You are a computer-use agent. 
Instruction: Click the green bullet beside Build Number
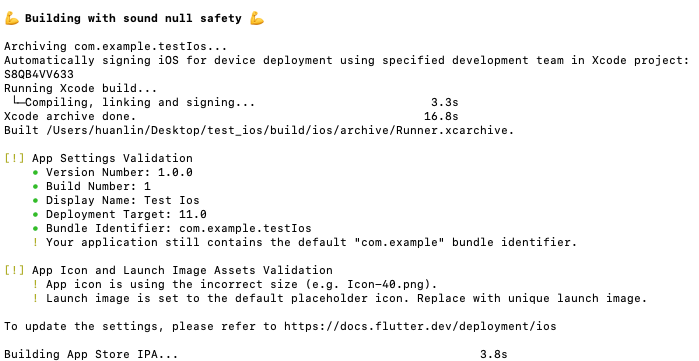click(x=36, y=186)
